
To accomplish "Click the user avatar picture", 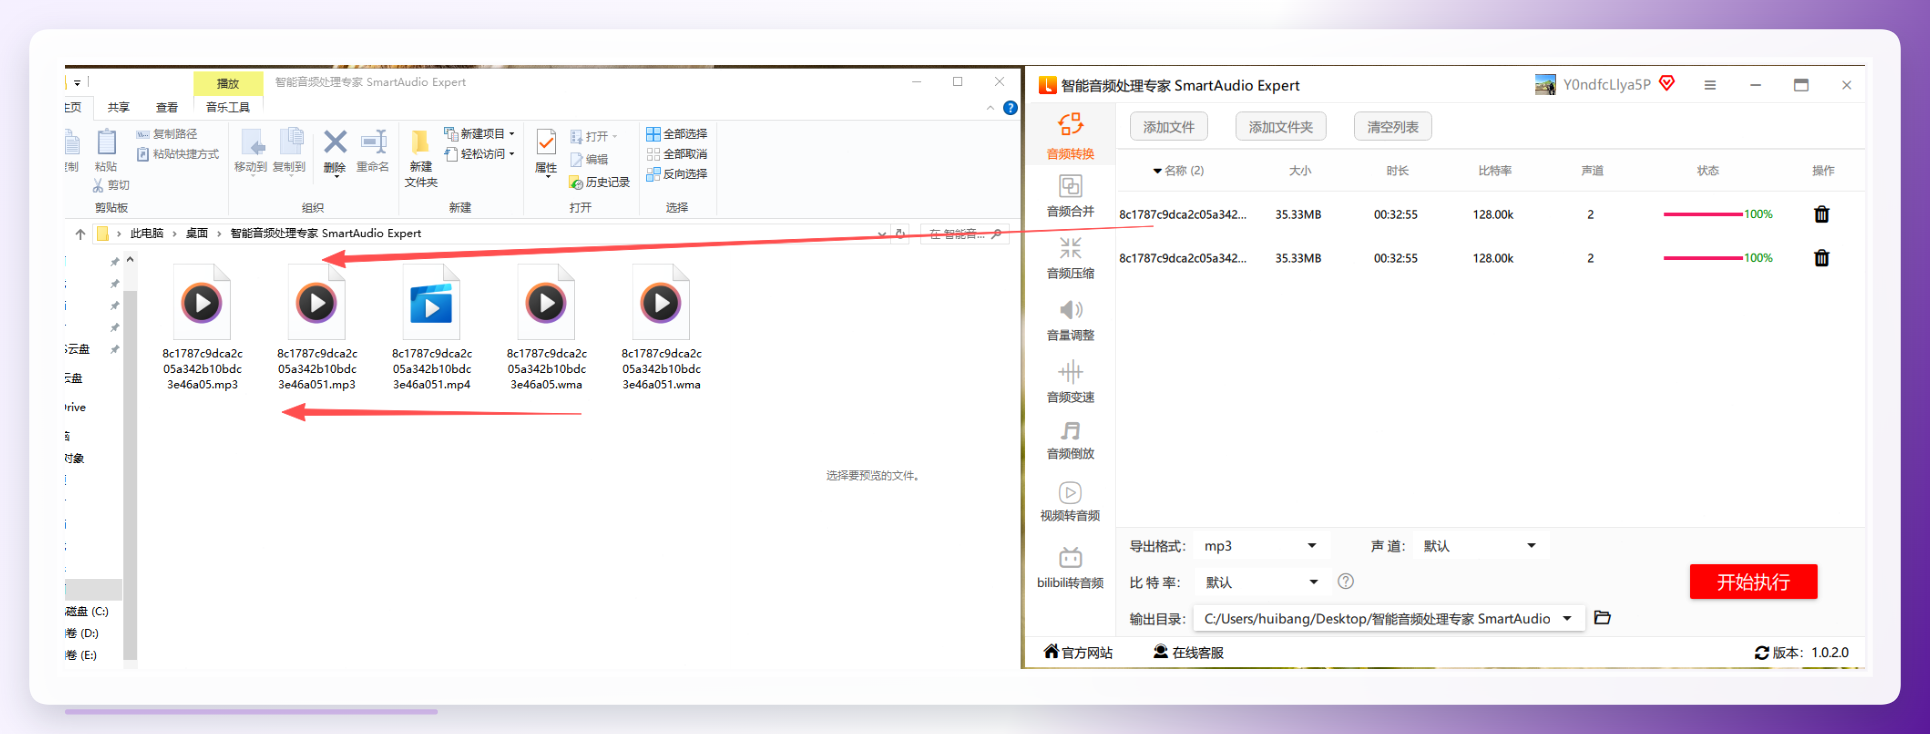I will pos(1545,84).
